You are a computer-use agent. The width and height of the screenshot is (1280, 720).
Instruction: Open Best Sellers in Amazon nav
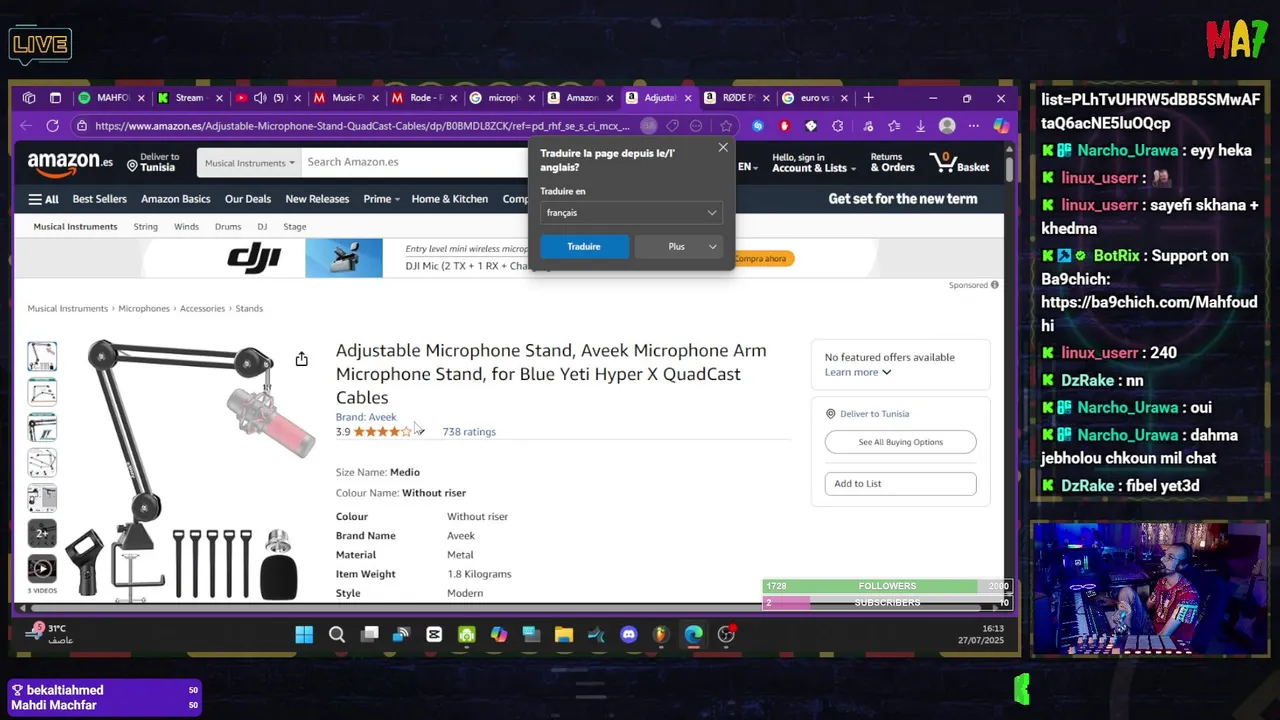coord(99,199)
